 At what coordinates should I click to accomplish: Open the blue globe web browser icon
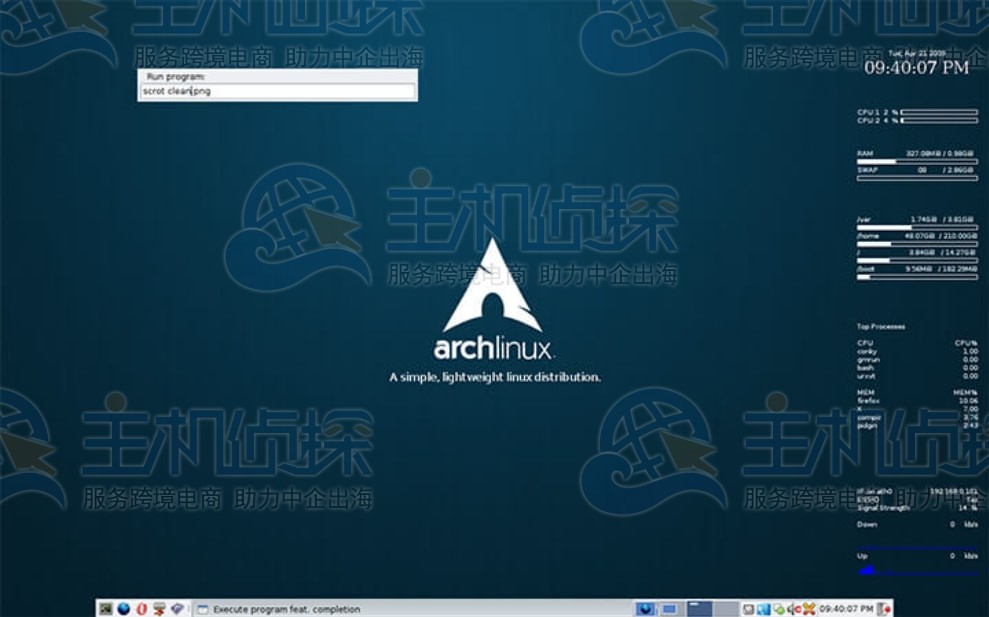tap(123, 608)
